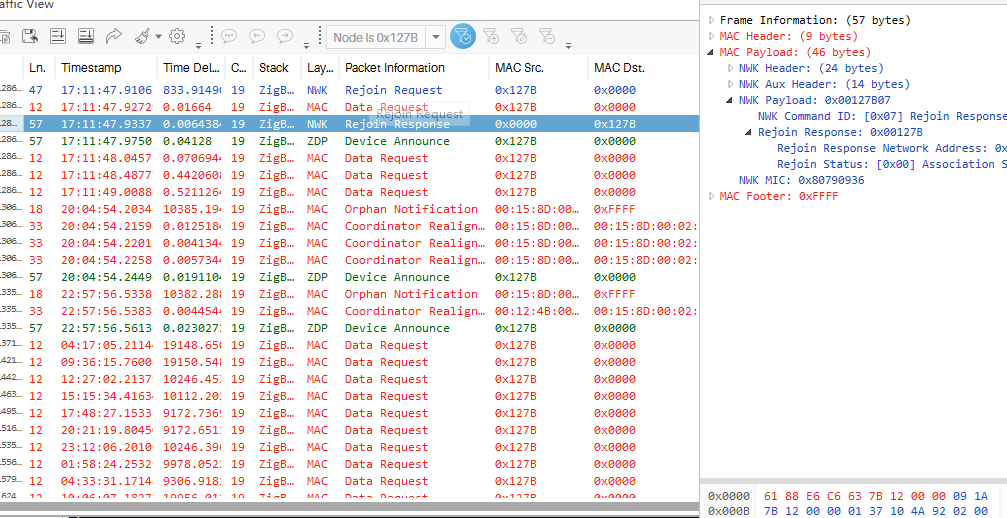Screen dimensions: 1007x518
Task: Click the remove filter funnel icon
Action: (547, 37)
